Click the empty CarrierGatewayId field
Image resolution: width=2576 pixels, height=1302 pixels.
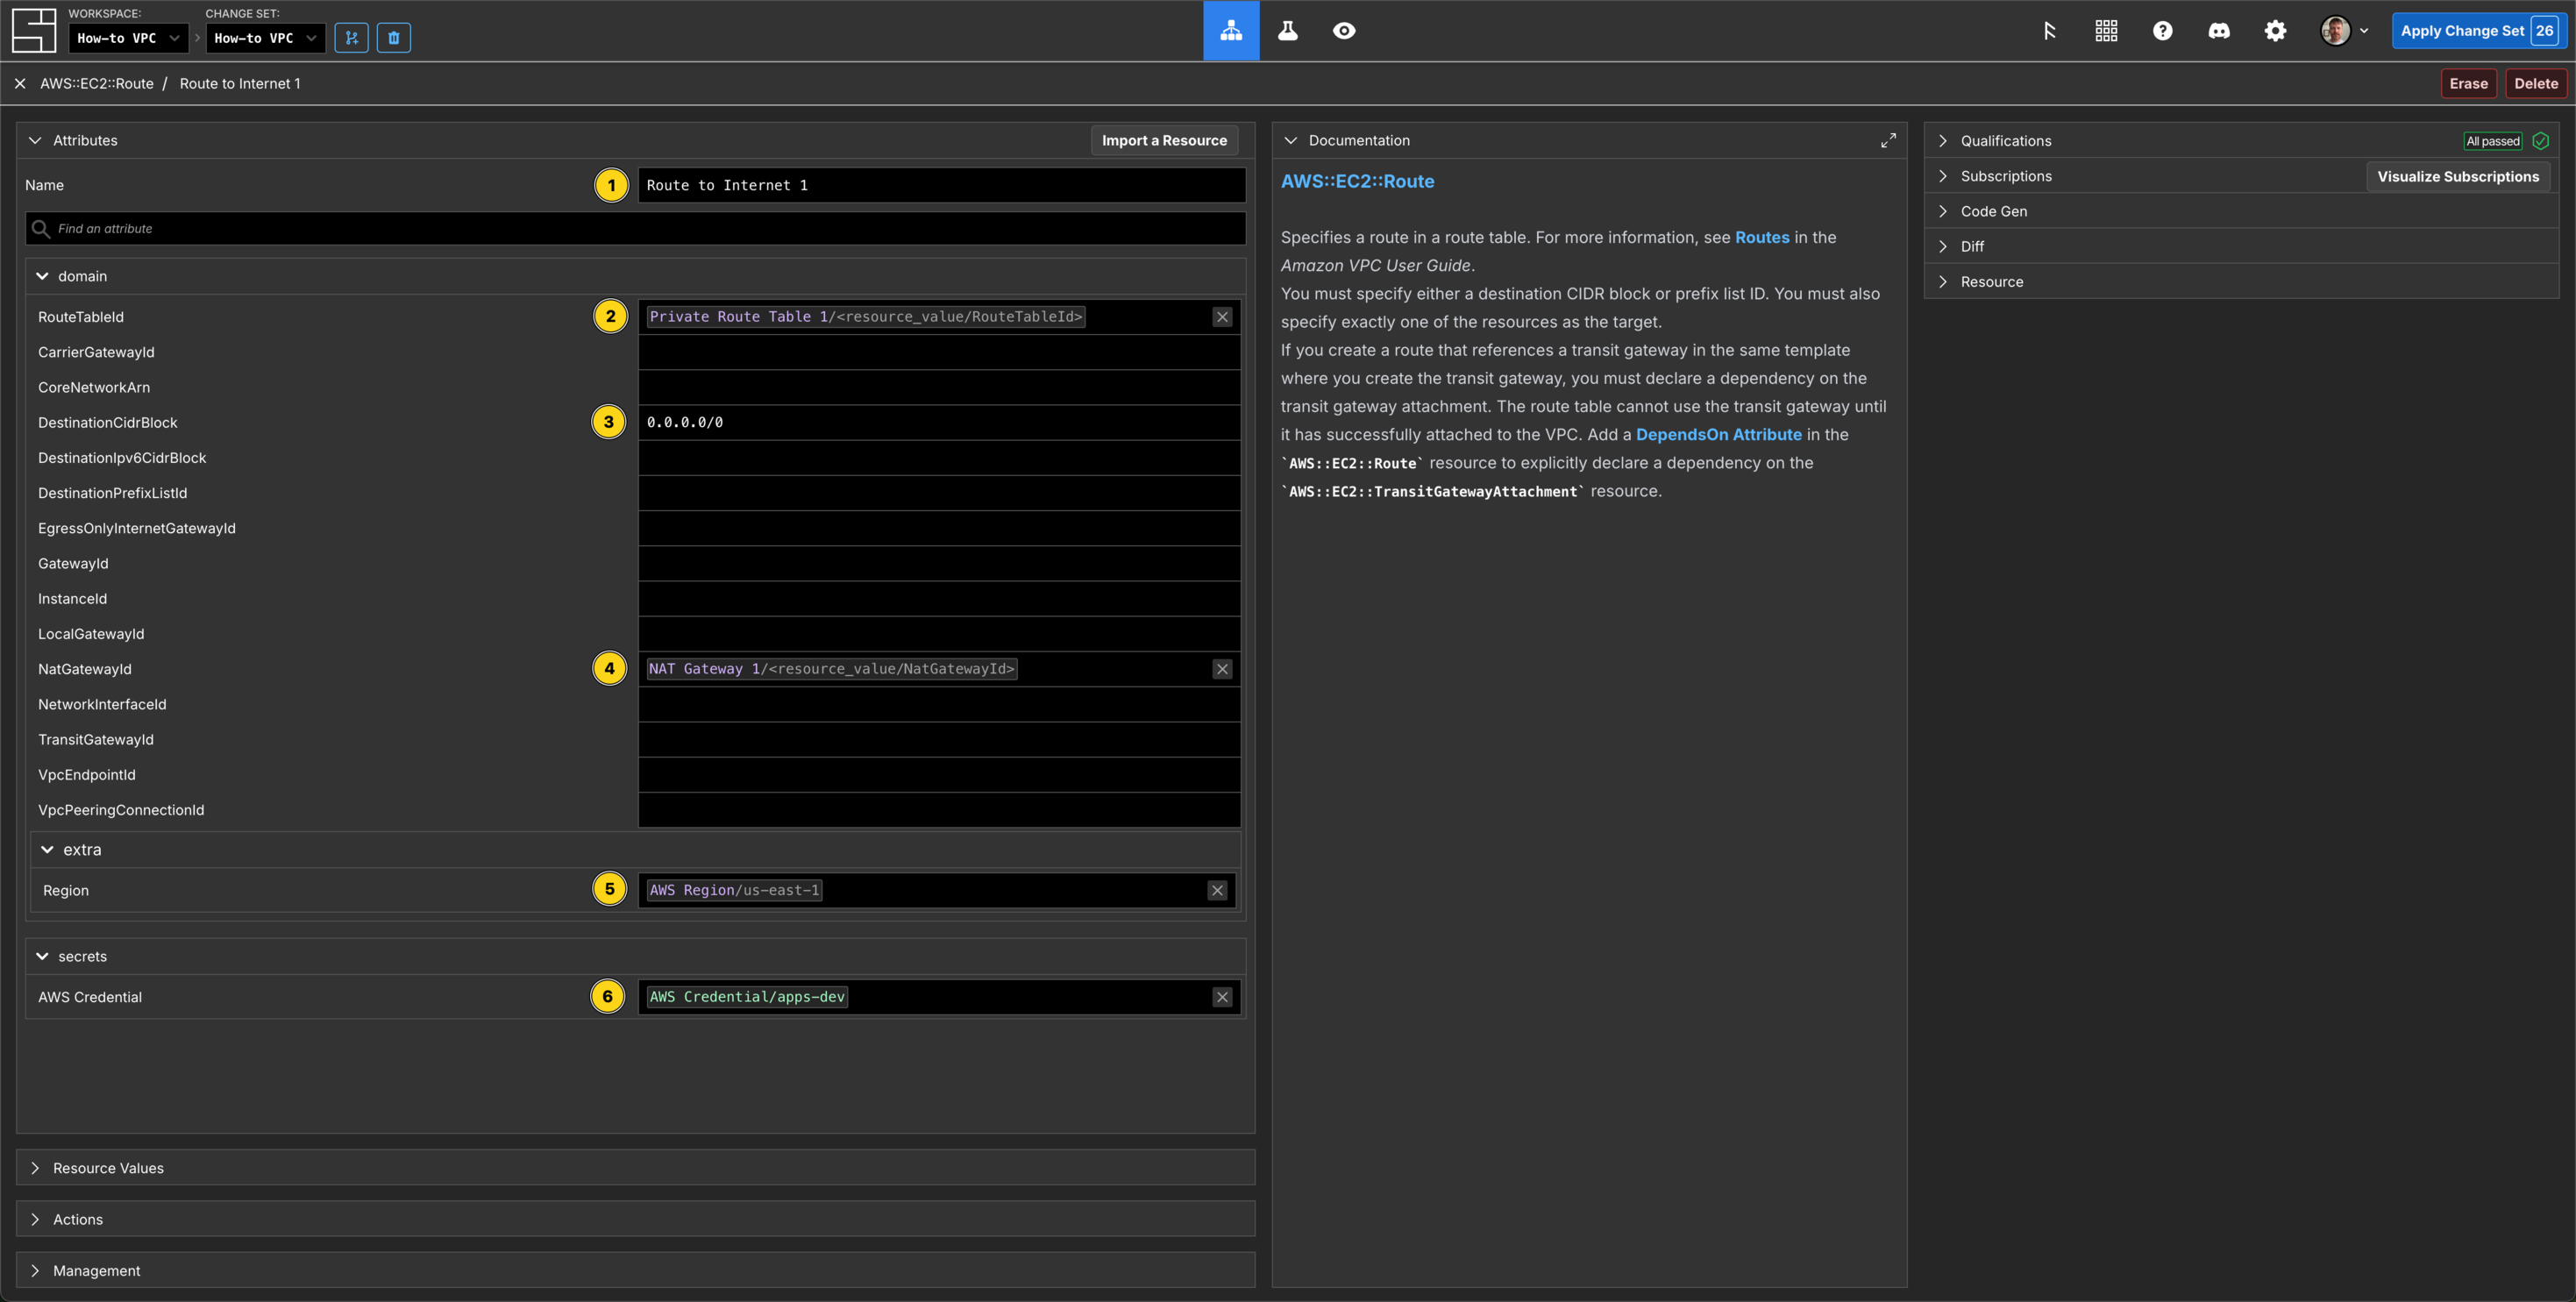coord(939,352)
